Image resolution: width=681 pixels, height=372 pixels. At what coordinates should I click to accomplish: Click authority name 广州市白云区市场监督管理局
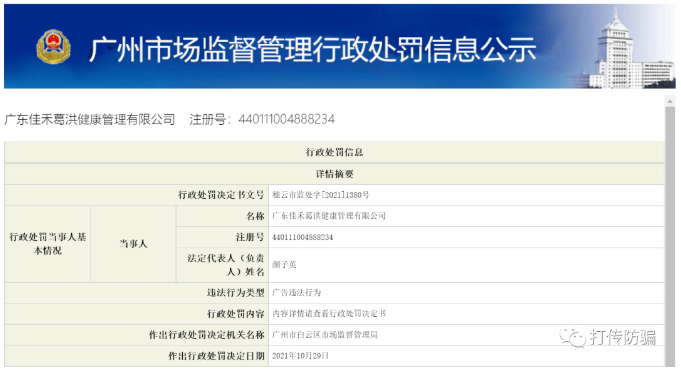click(325, 335)
